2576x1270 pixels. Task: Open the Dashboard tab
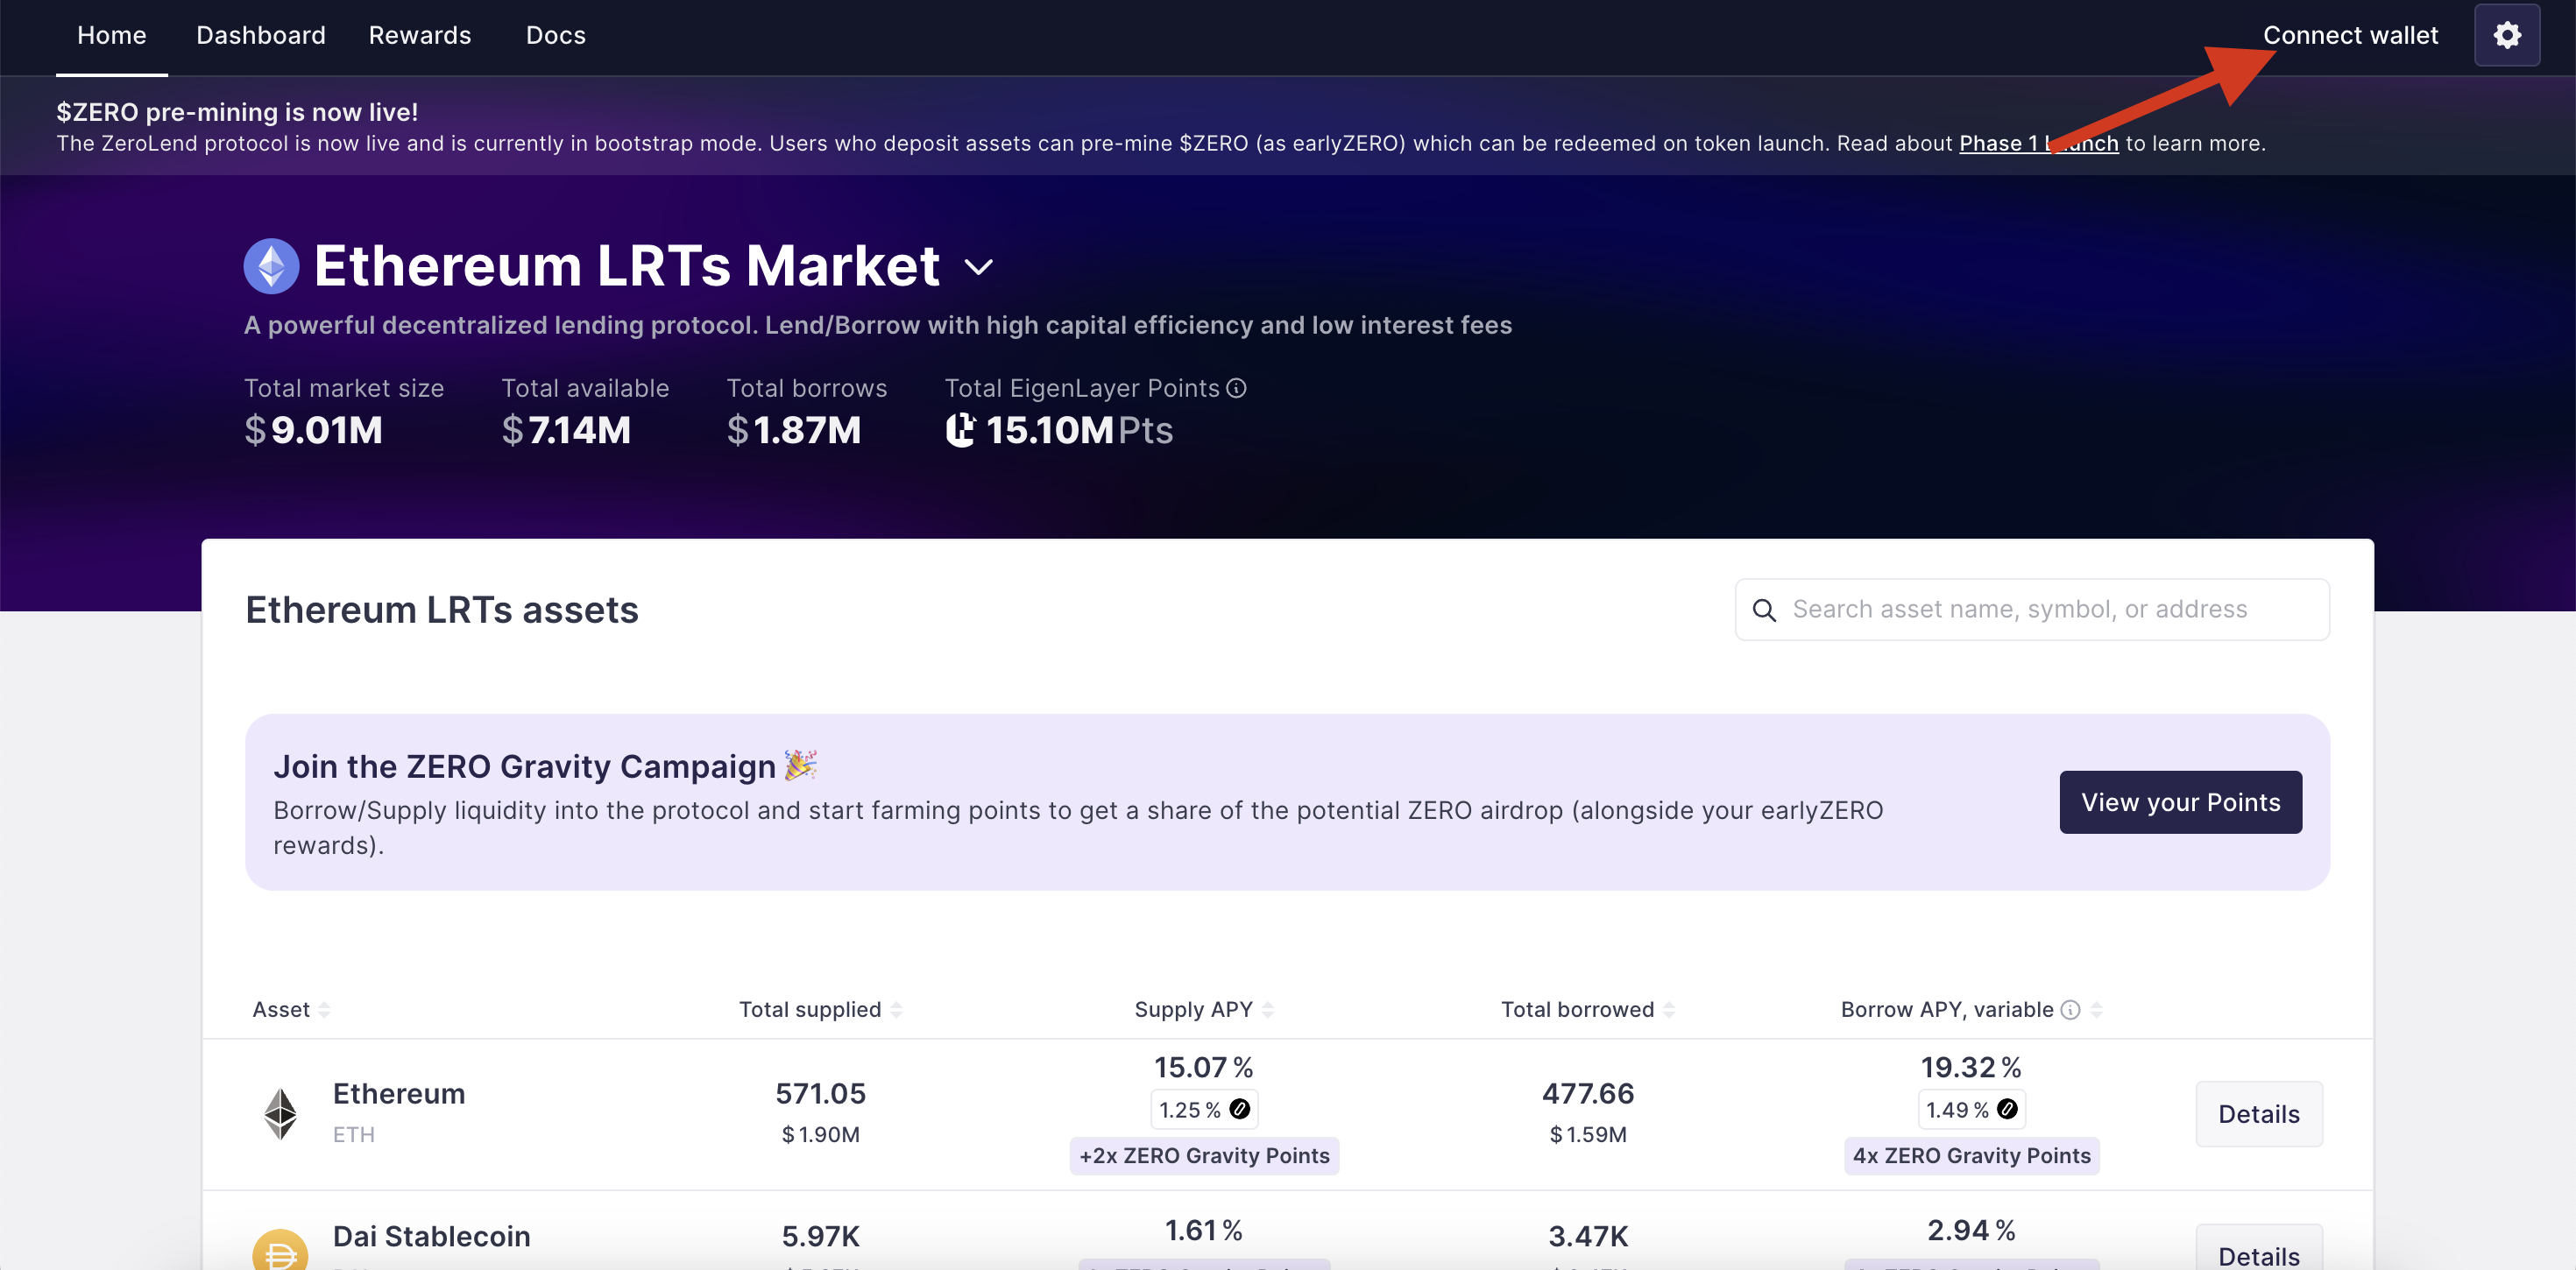pyautogui.click(x=261, y=35)
